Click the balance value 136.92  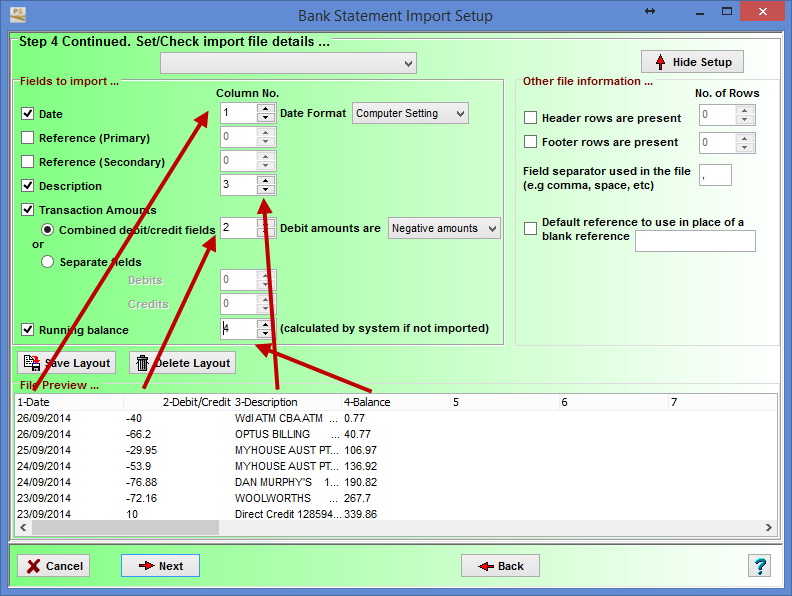360,466
